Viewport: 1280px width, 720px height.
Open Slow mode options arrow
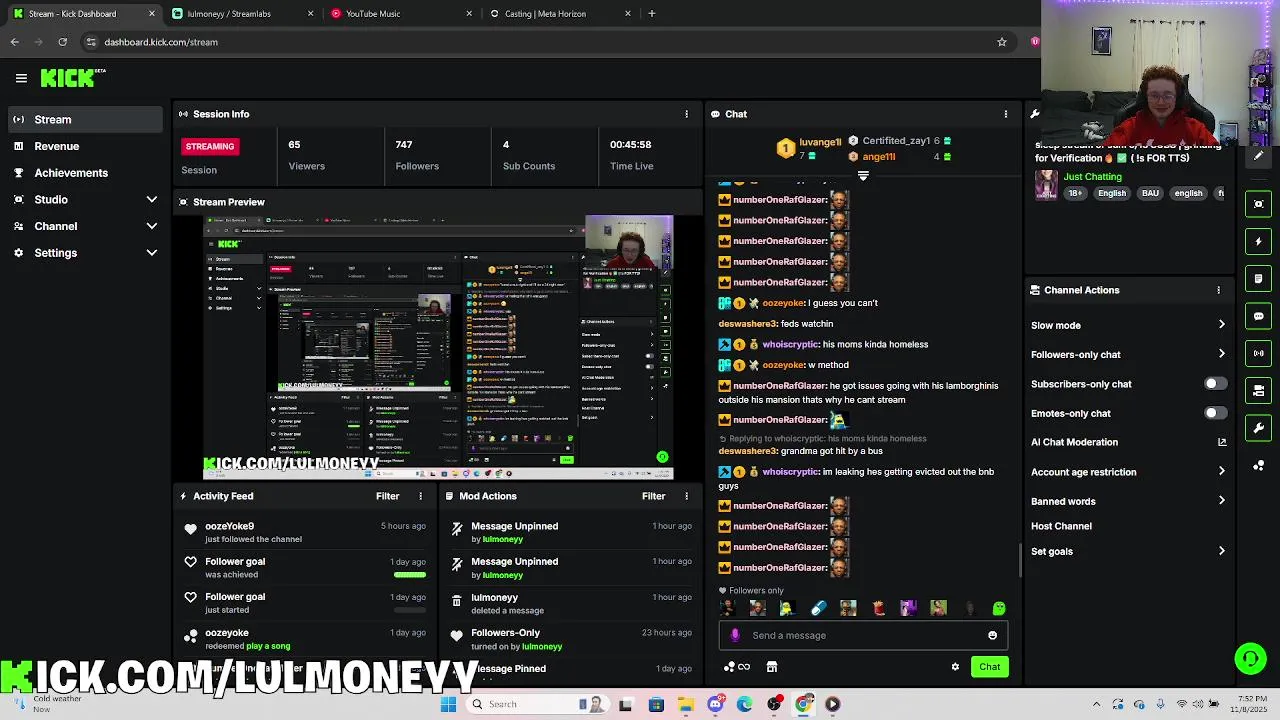click(x=1221, y=325)
